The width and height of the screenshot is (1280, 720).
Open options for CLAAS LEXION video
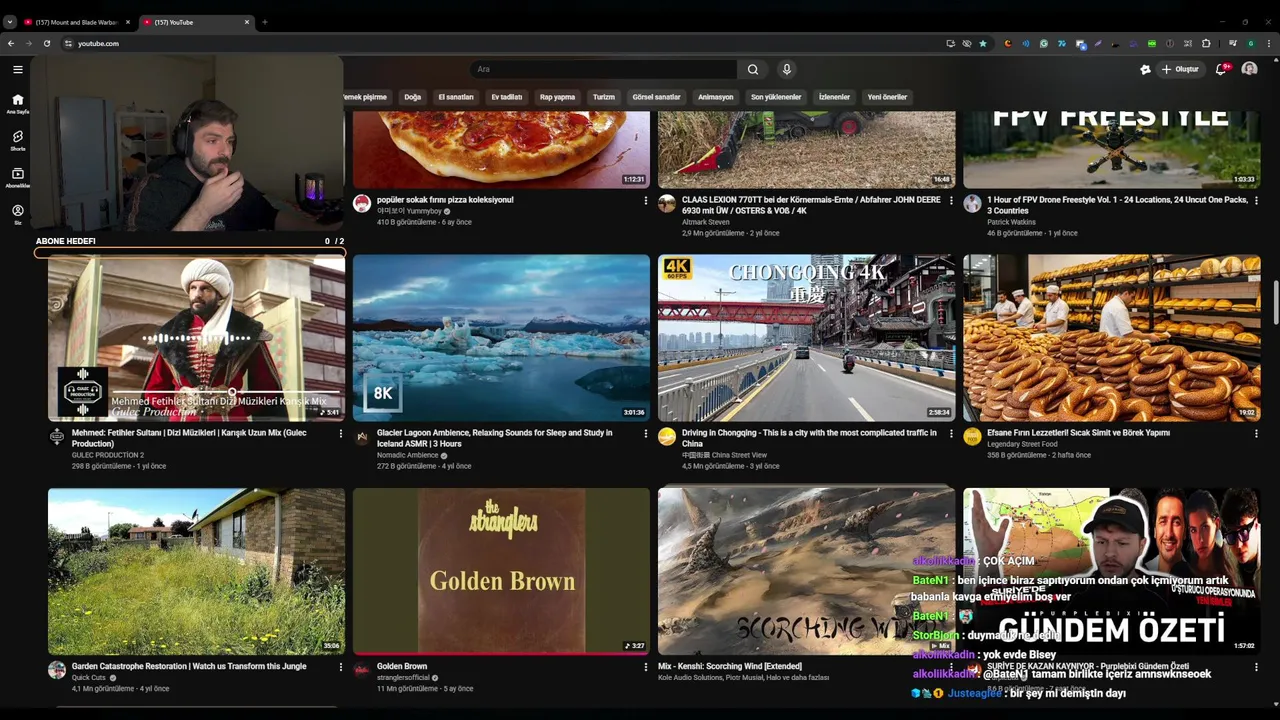pyautogui.click(x=951, y=200)
